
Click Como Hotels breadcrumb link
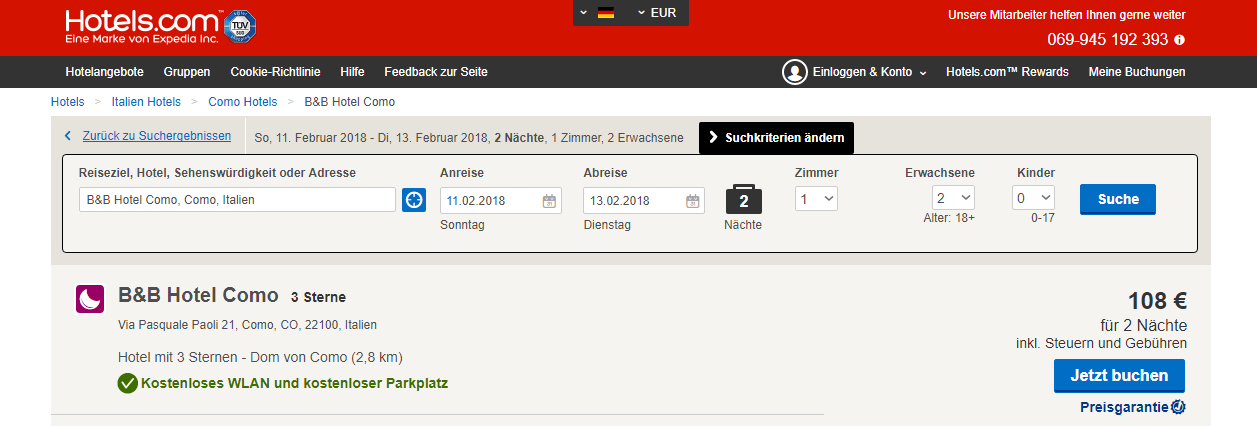[x=243, y=102]
